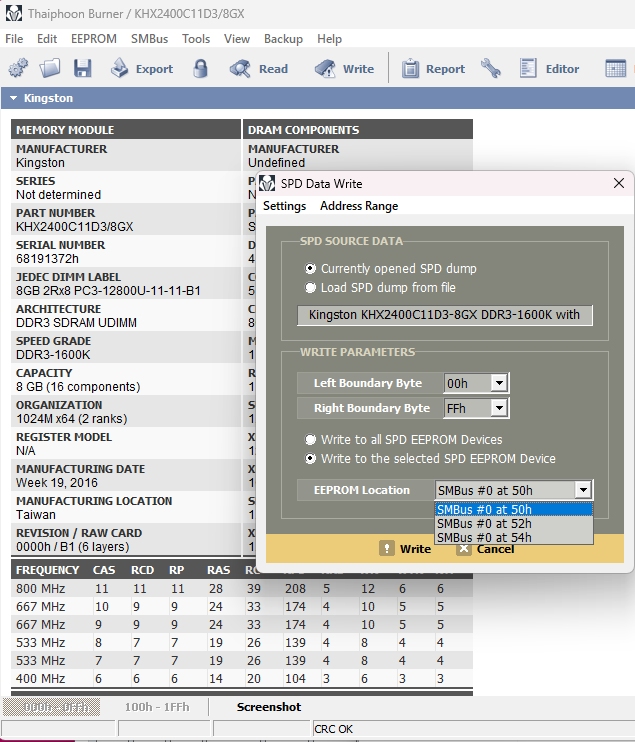Click SPD Data Write dialog title icon
Image resolution: width=635 pixels, height=742 pixels.
pyautogui.click(x=267, y=184)
